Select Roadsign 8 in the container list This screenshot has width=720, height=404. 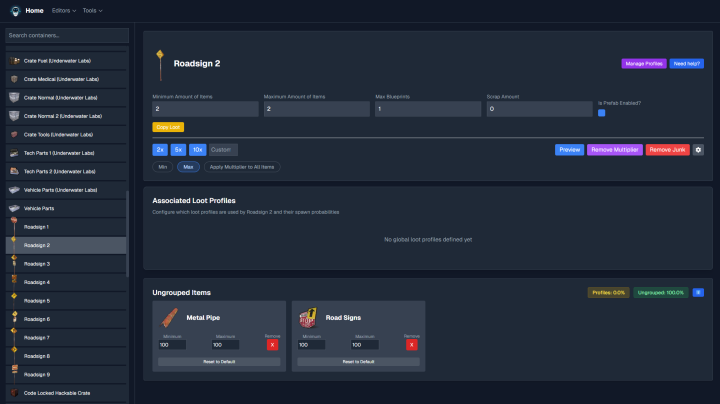[x=66, y=356]
